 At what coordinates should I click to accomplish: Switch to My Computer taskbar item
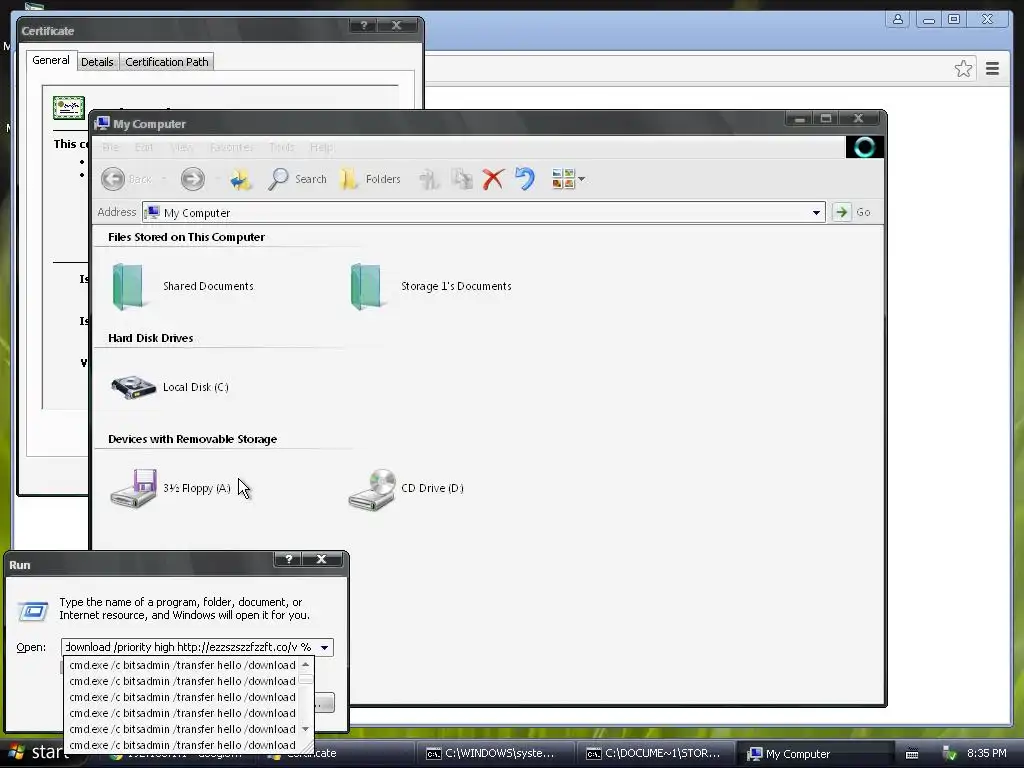[815, 753]
